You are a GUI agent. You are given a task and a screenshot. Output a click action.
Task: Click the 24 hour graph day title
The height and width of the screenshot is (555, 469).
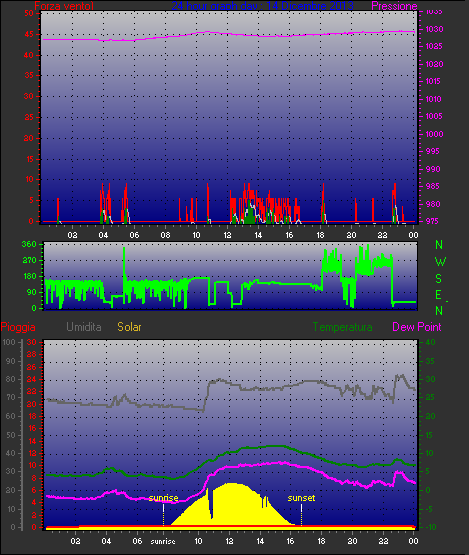click(x=262, y=6)
